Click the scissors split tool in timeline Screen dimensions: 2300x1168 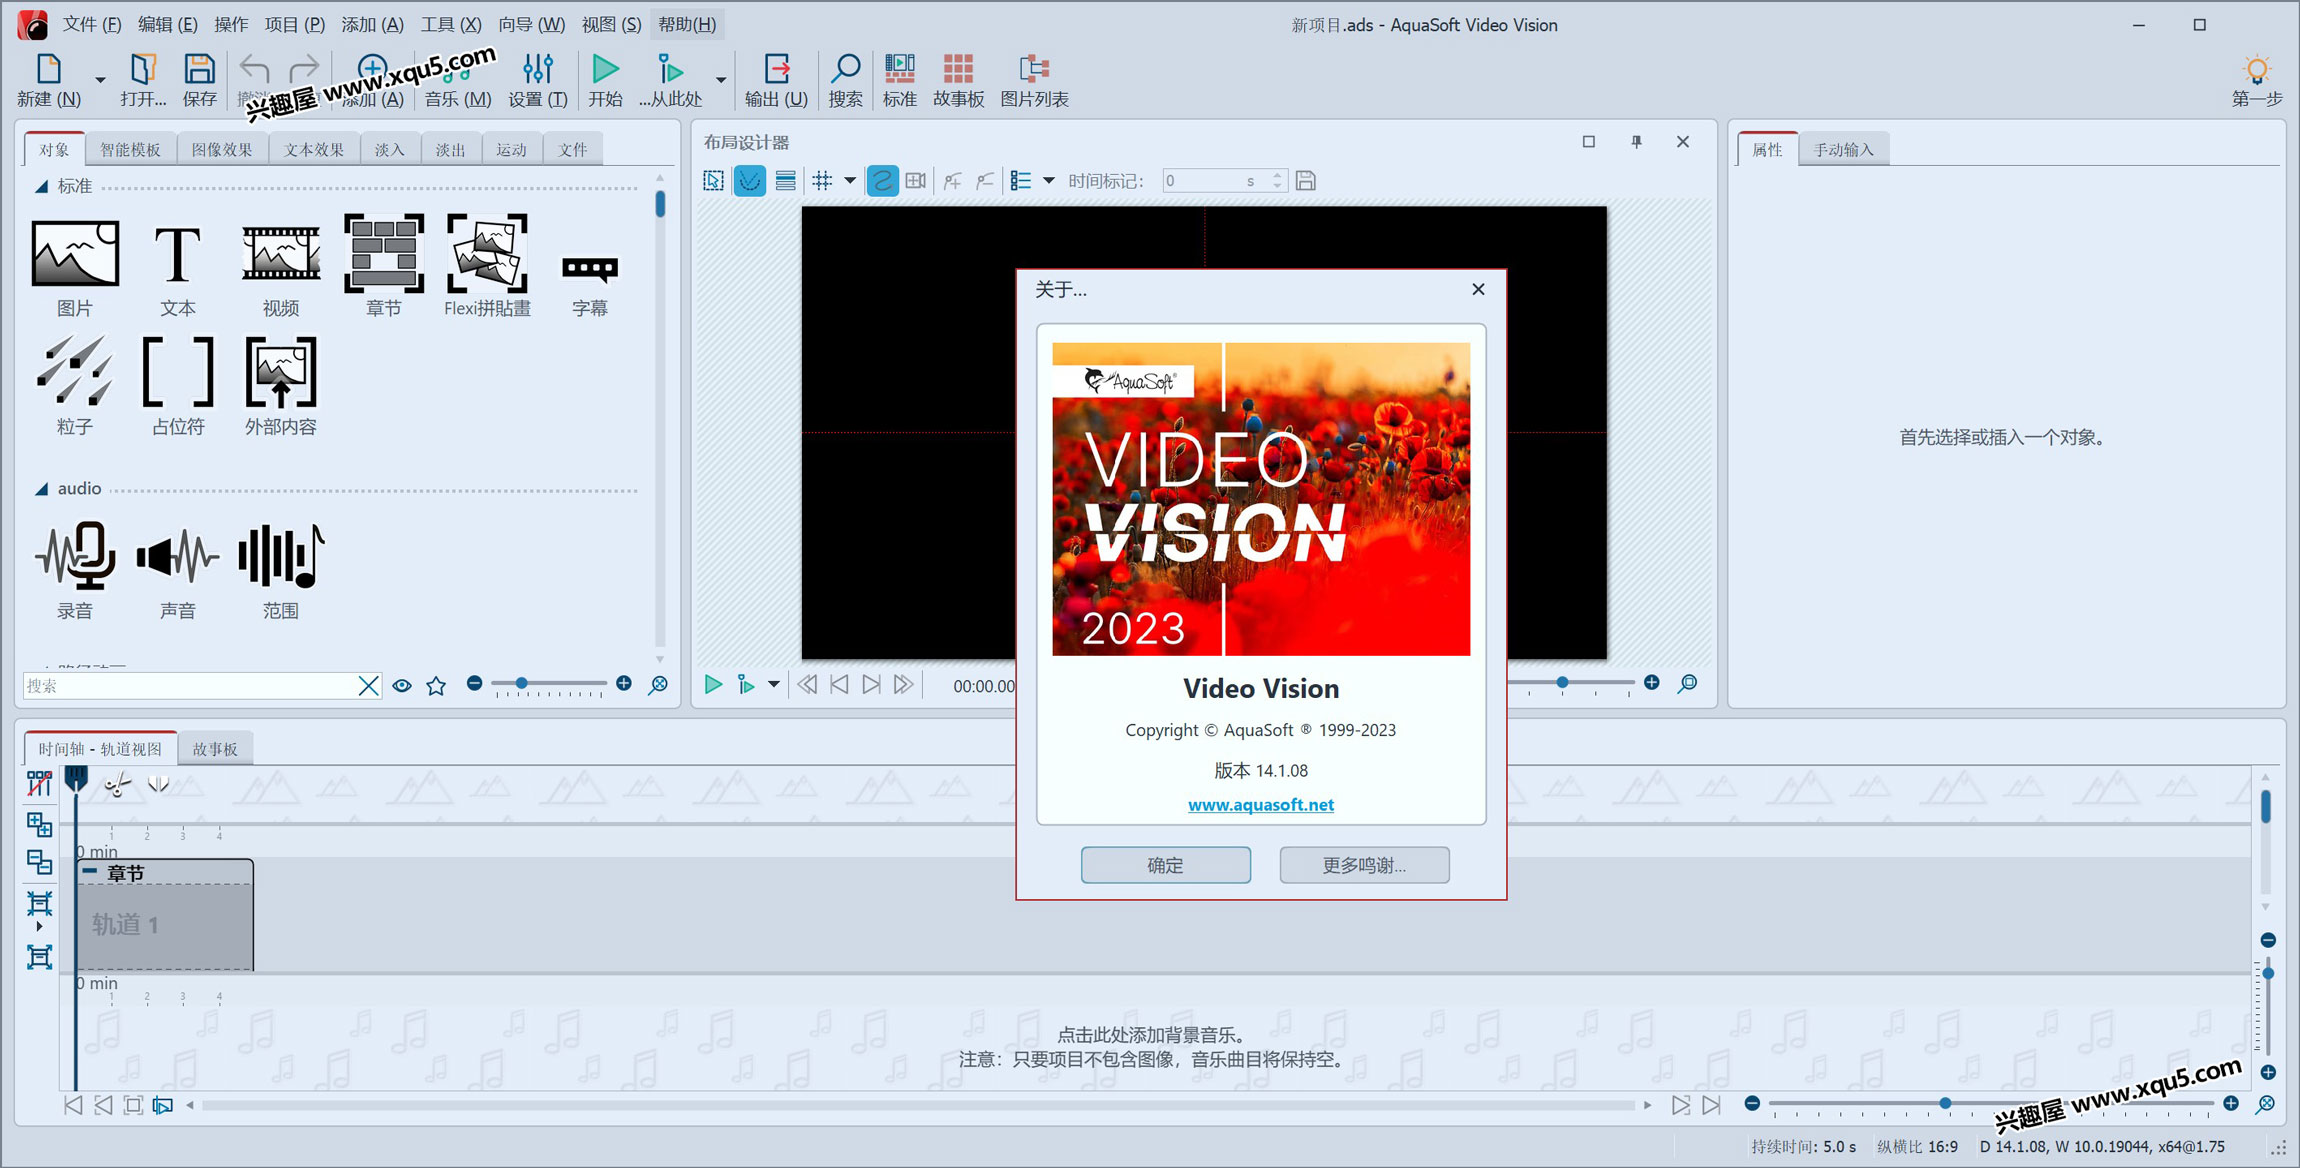point(117,785)
